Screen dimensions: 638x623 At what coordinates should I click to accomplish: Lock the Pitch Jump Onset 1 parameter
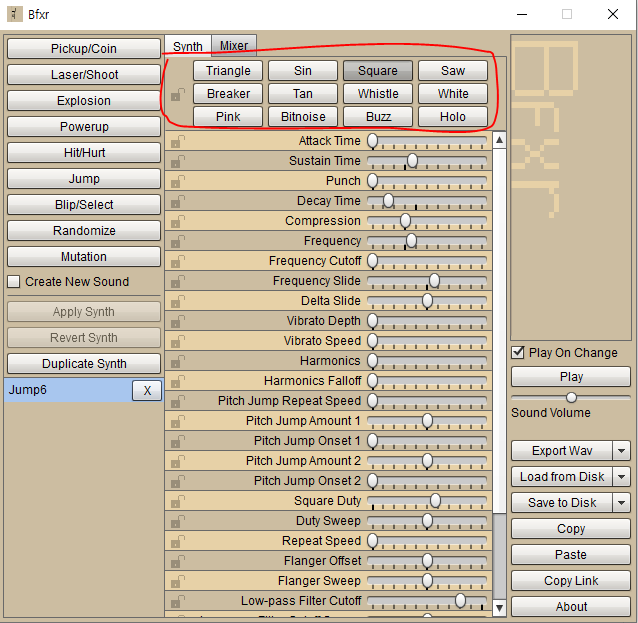[x=177, y=440]
